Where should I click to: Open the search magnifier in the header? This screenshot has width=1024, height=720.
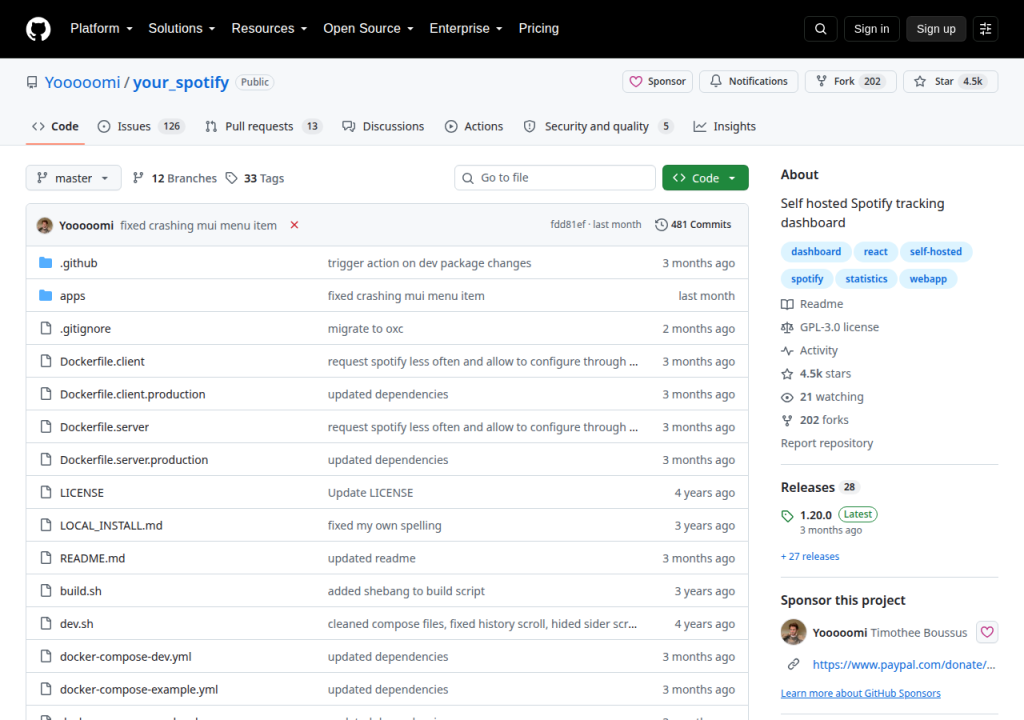point(821,29)
